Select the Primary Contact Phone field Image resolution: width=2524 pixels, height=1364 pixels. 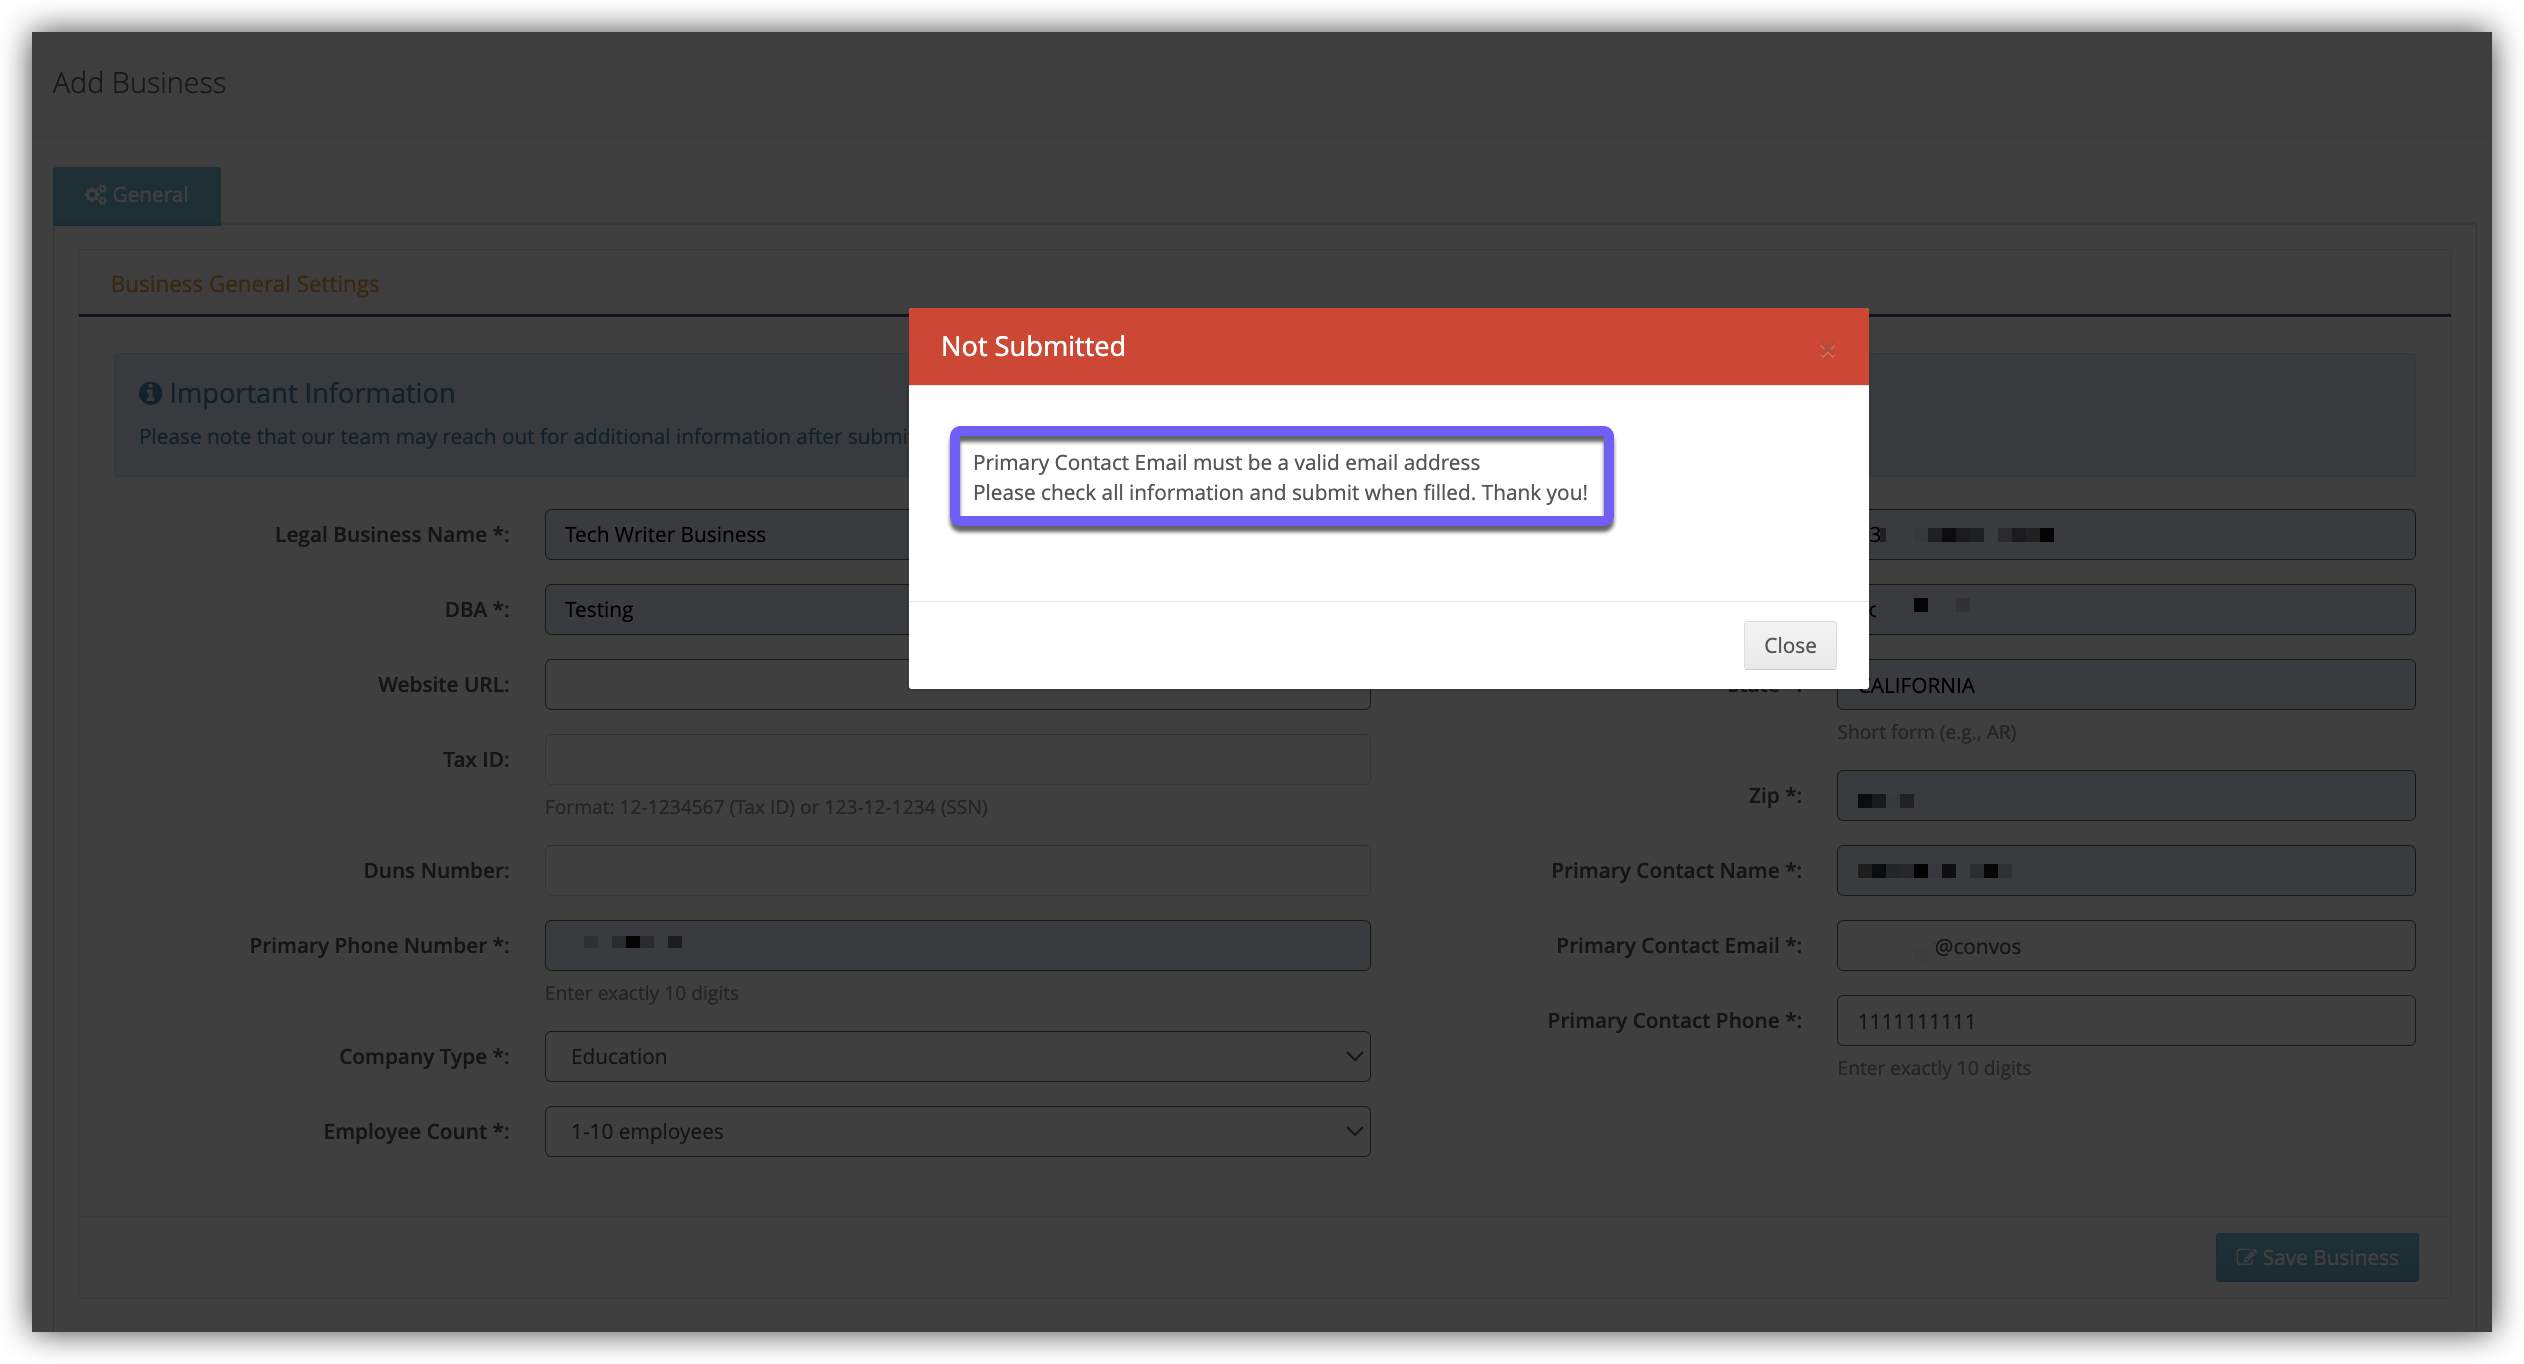[x=2126, y=1020]
